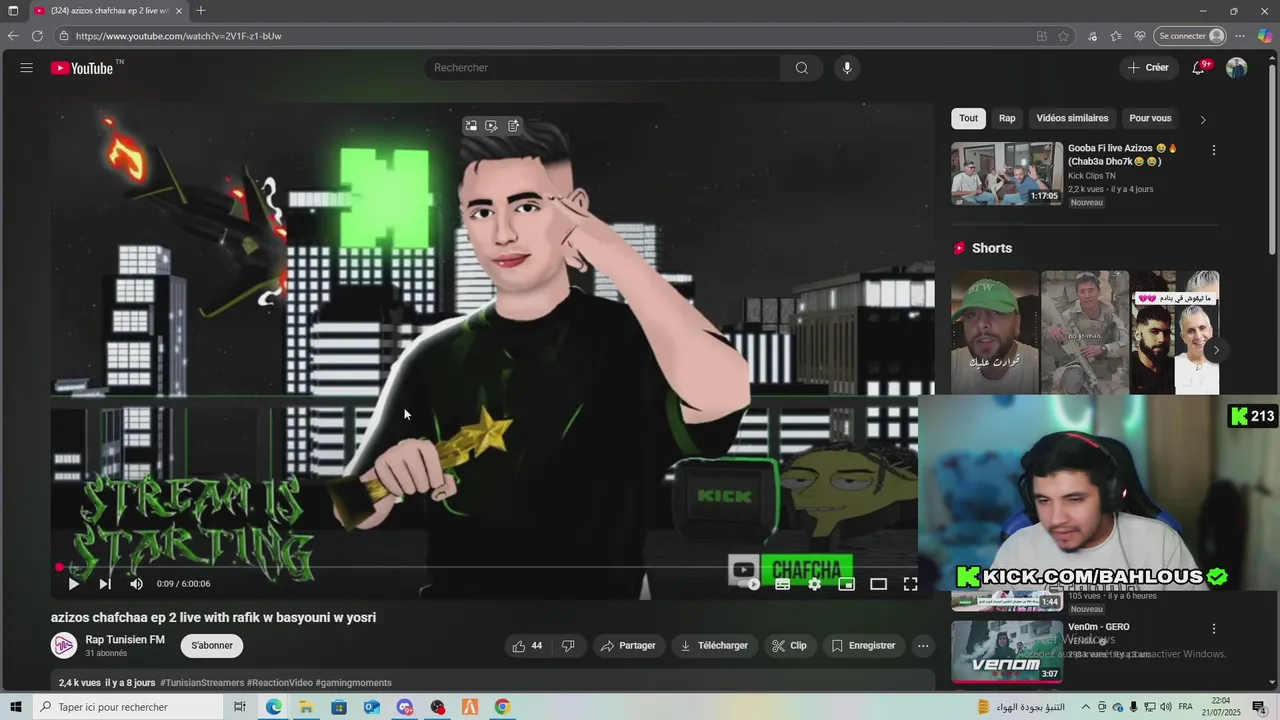This screenshot has width=1280, height=720.
Task: Subscribe with S'abonner button
Action: point(212,646)
